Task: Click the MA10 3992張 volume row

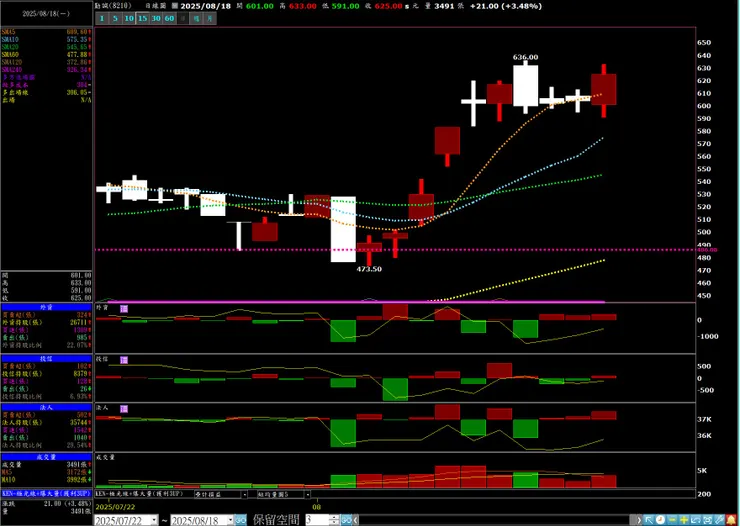Action: 46,480
